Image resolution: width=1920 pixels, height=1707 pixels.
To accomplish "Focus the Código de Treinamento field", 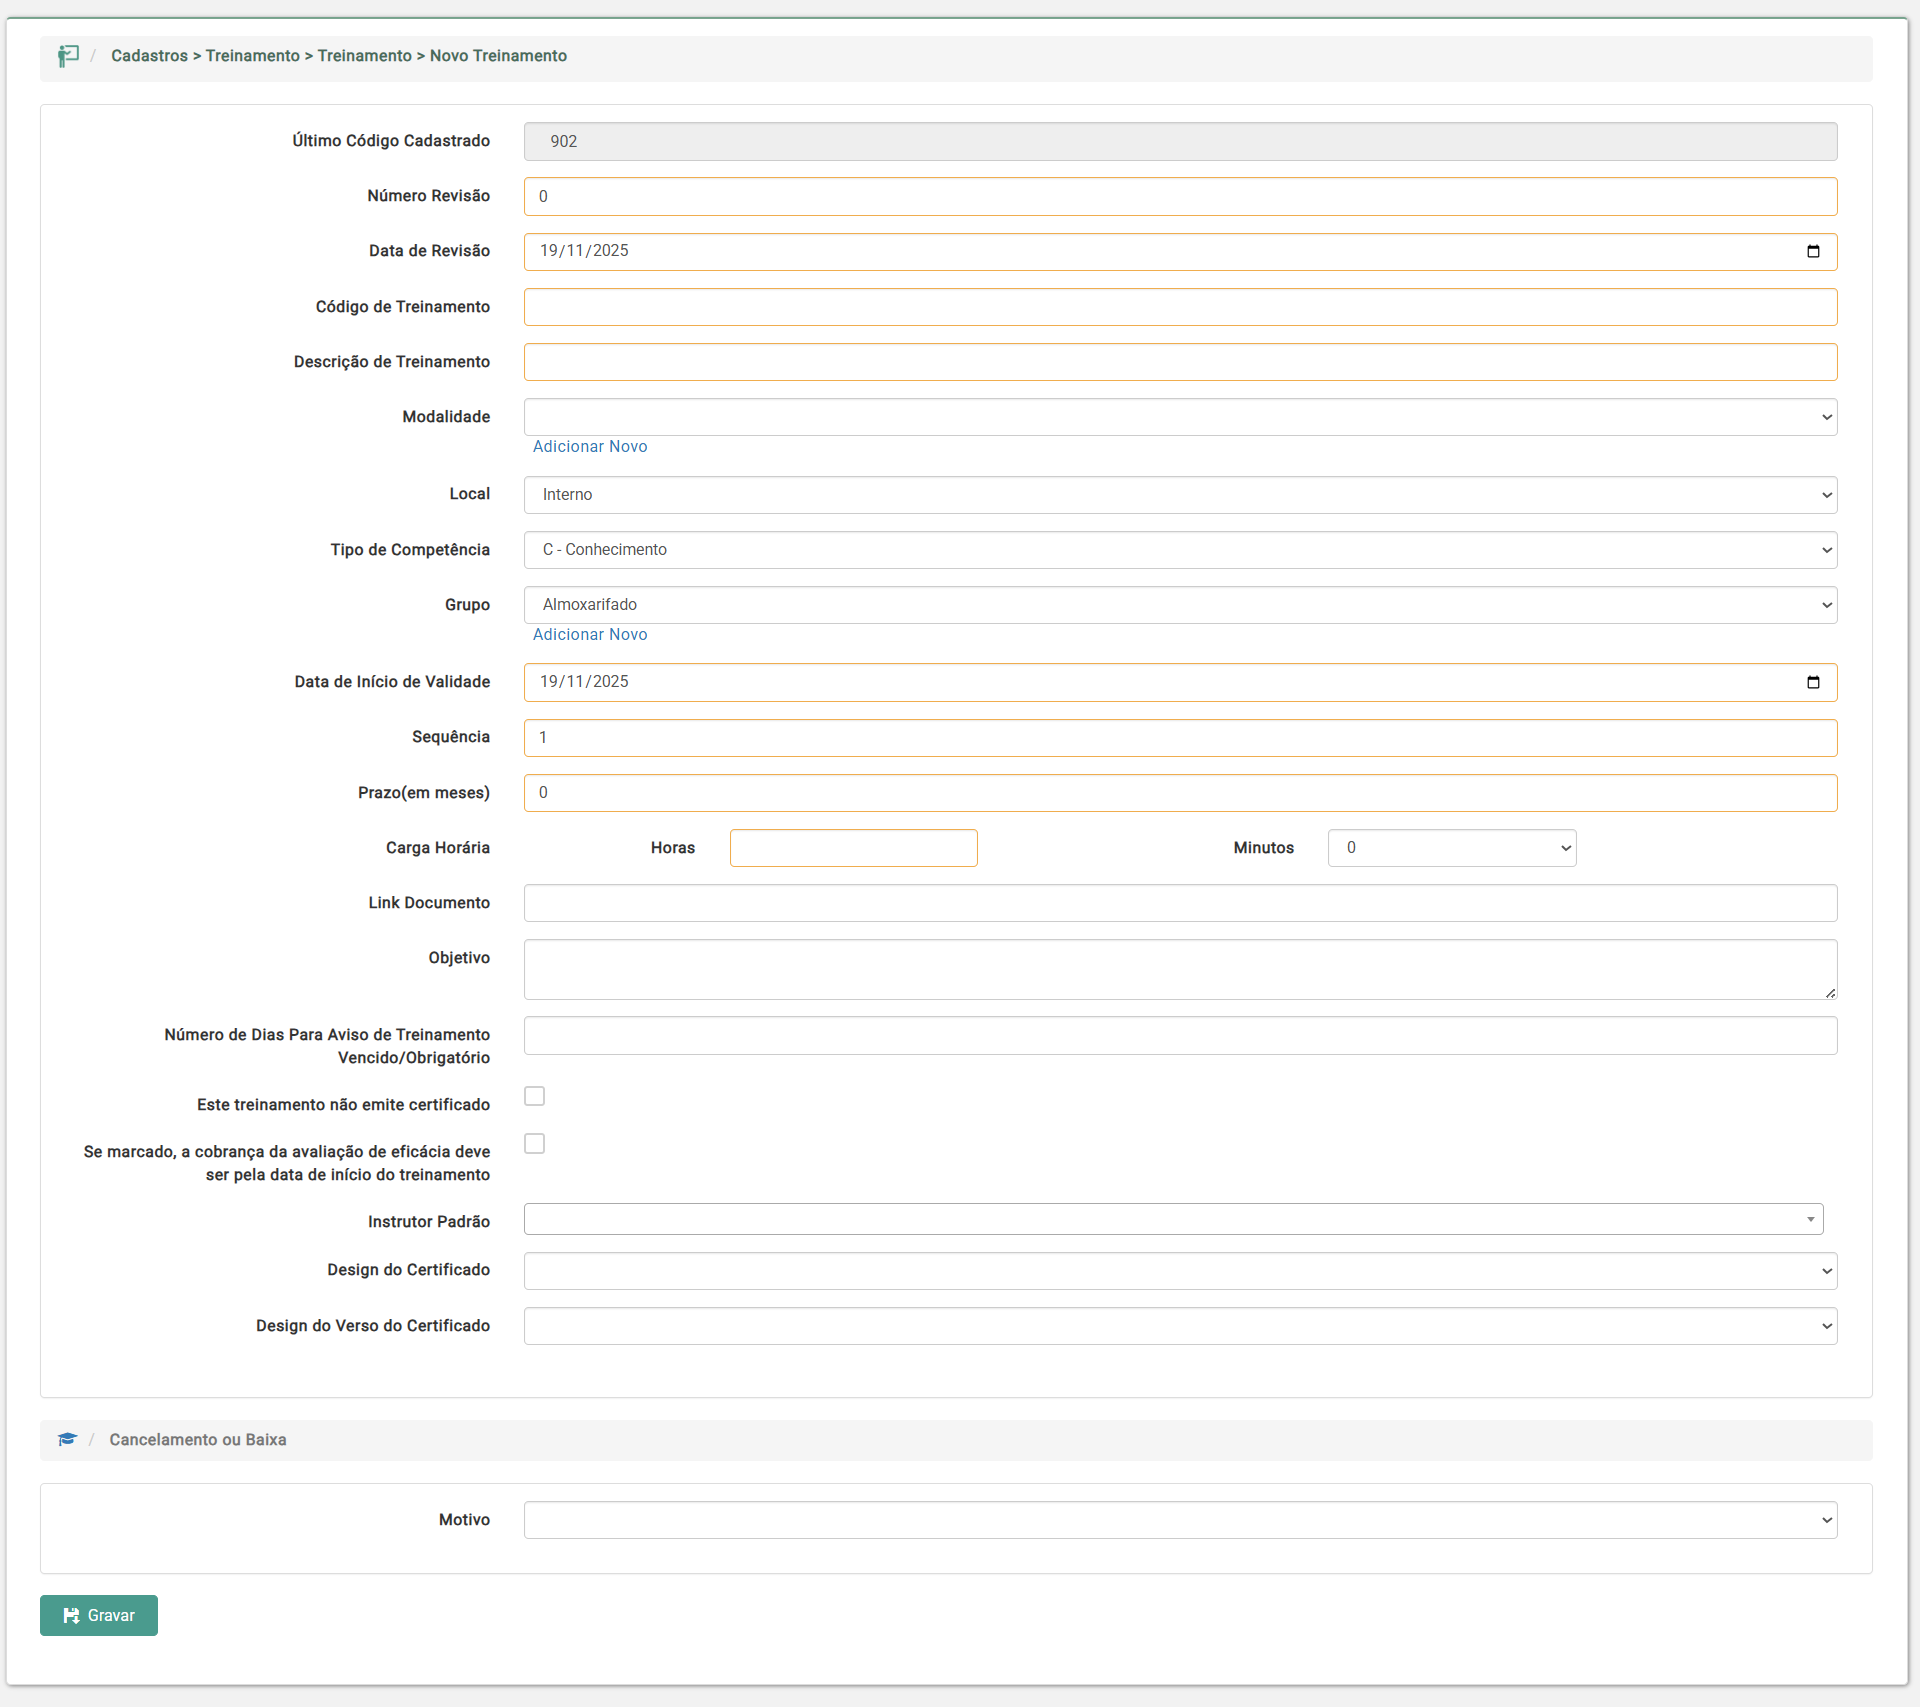I will pos(1180,307).
